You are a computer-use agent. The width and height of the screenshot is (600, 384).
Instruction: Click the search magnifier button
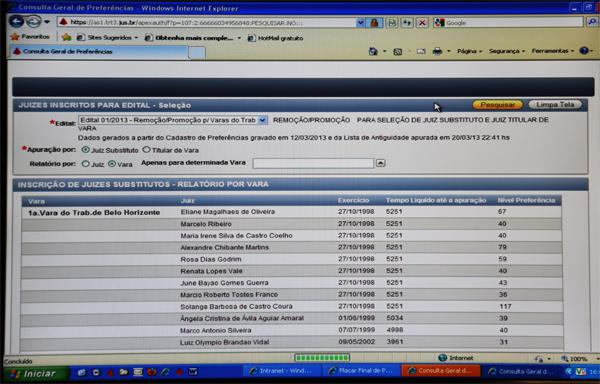tap(592, 22)
